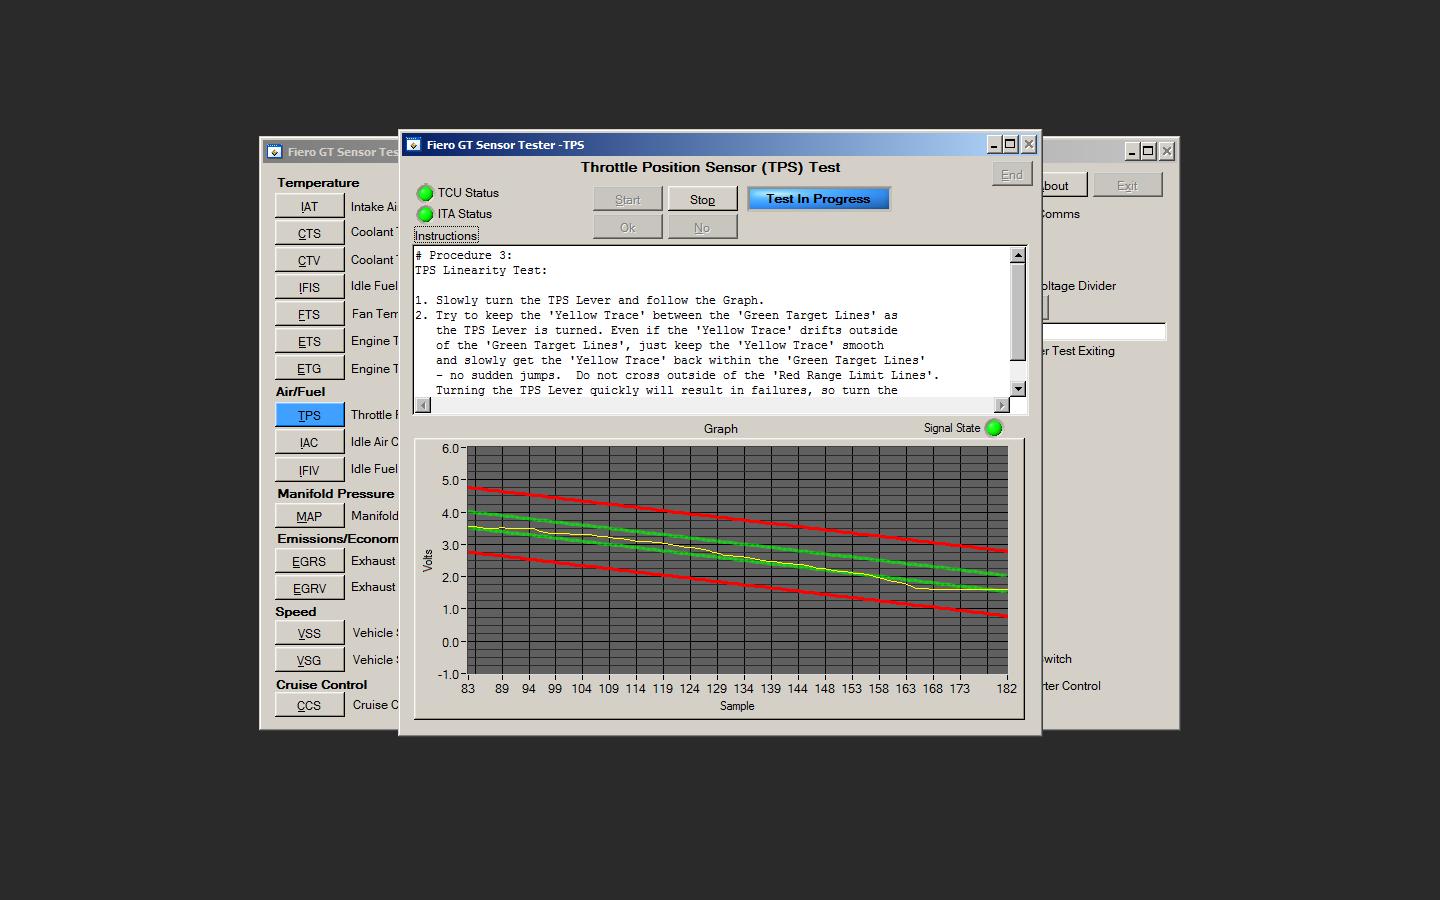Viewport: 1440px width, 900px height.
Task: Select the IAT temperature sensor button
Action: 309,206
